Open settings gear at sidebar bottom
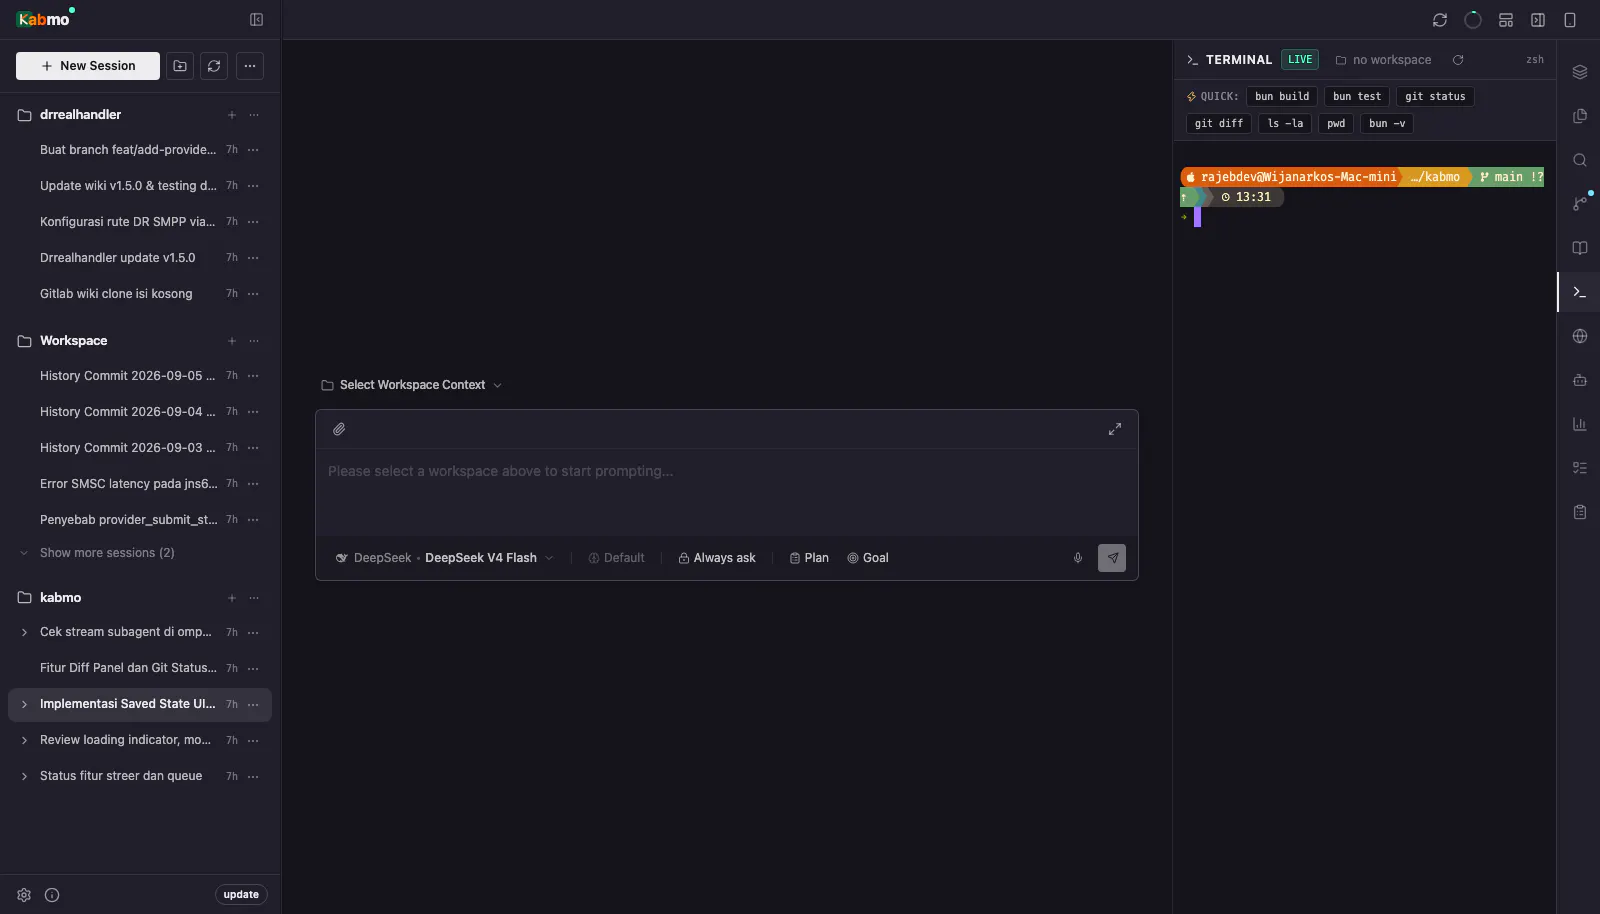This screenshot has height=914, width=1600. coord(24,895)
